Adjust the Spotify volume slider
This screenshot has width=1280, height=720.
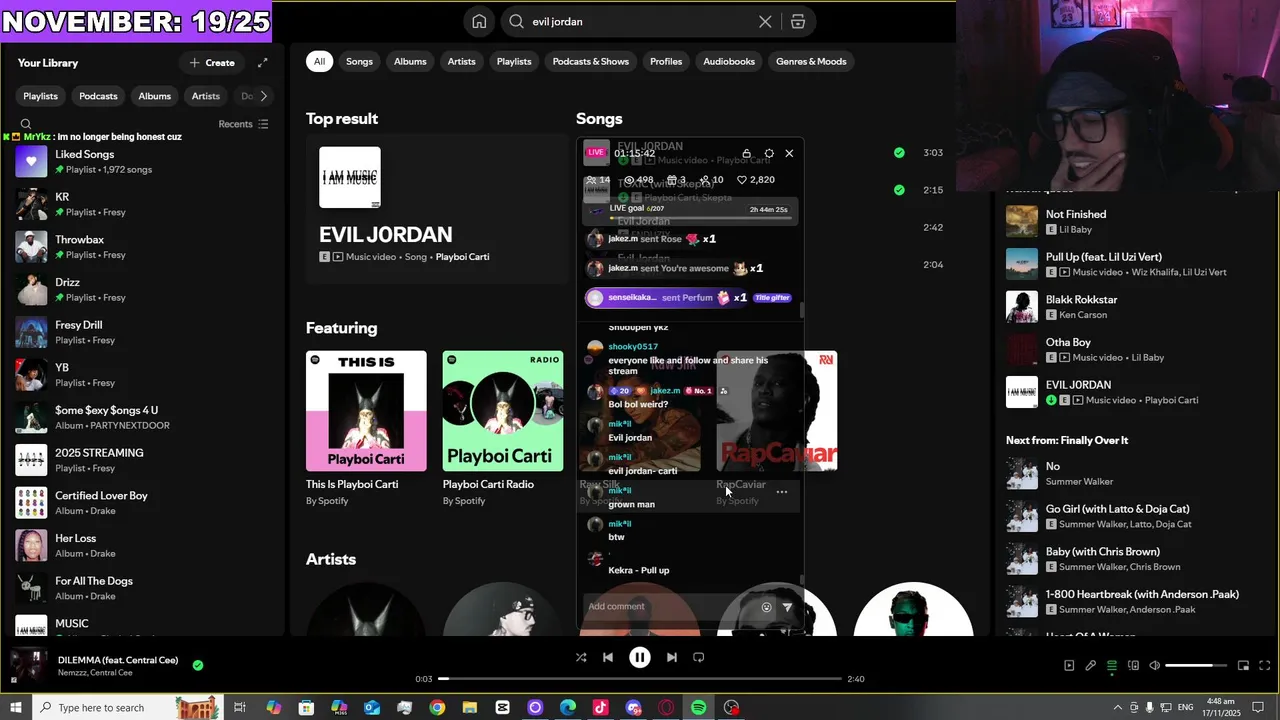click(x=1196, y=666)
